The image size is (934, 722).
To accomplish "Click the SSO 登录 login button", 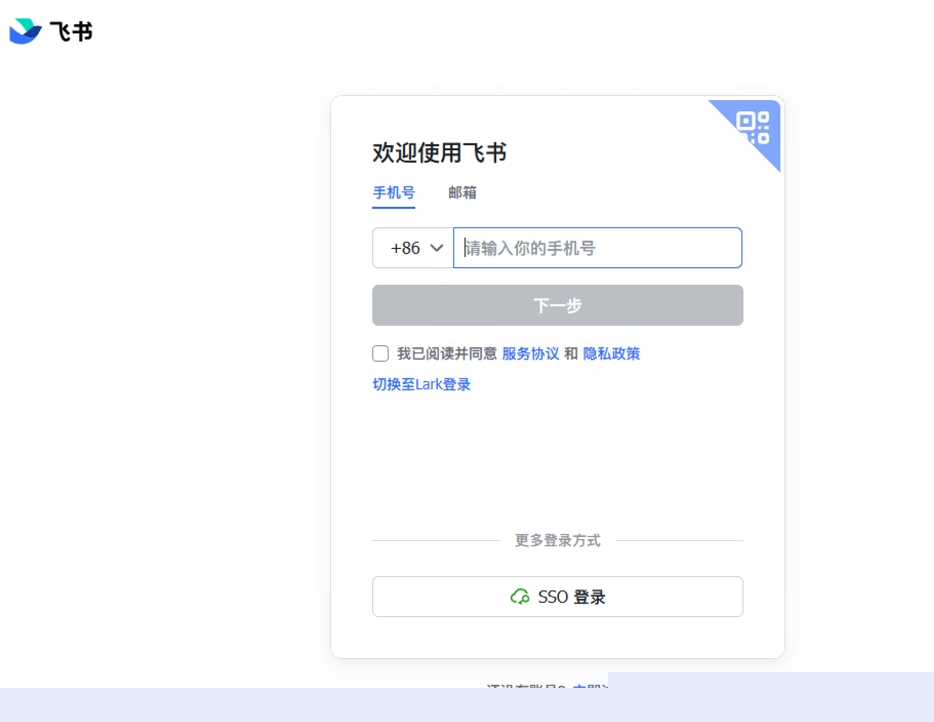I will [x=557, y=596].
